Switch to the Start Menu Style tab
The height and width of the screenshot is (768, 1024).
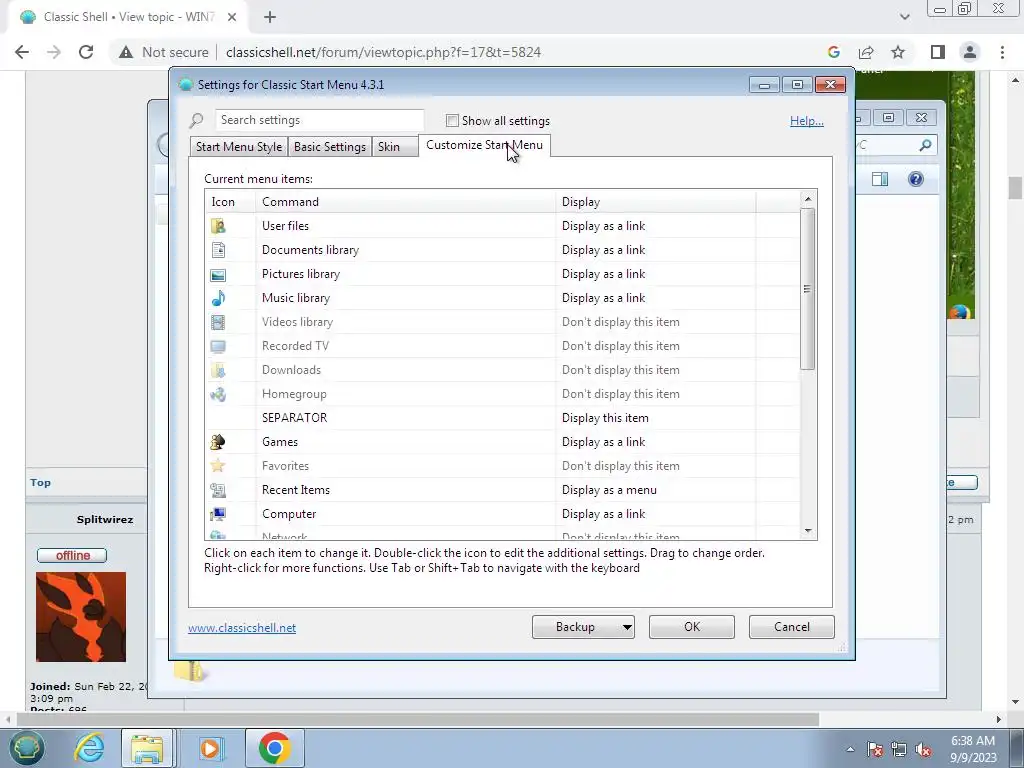tap(239, 147)
